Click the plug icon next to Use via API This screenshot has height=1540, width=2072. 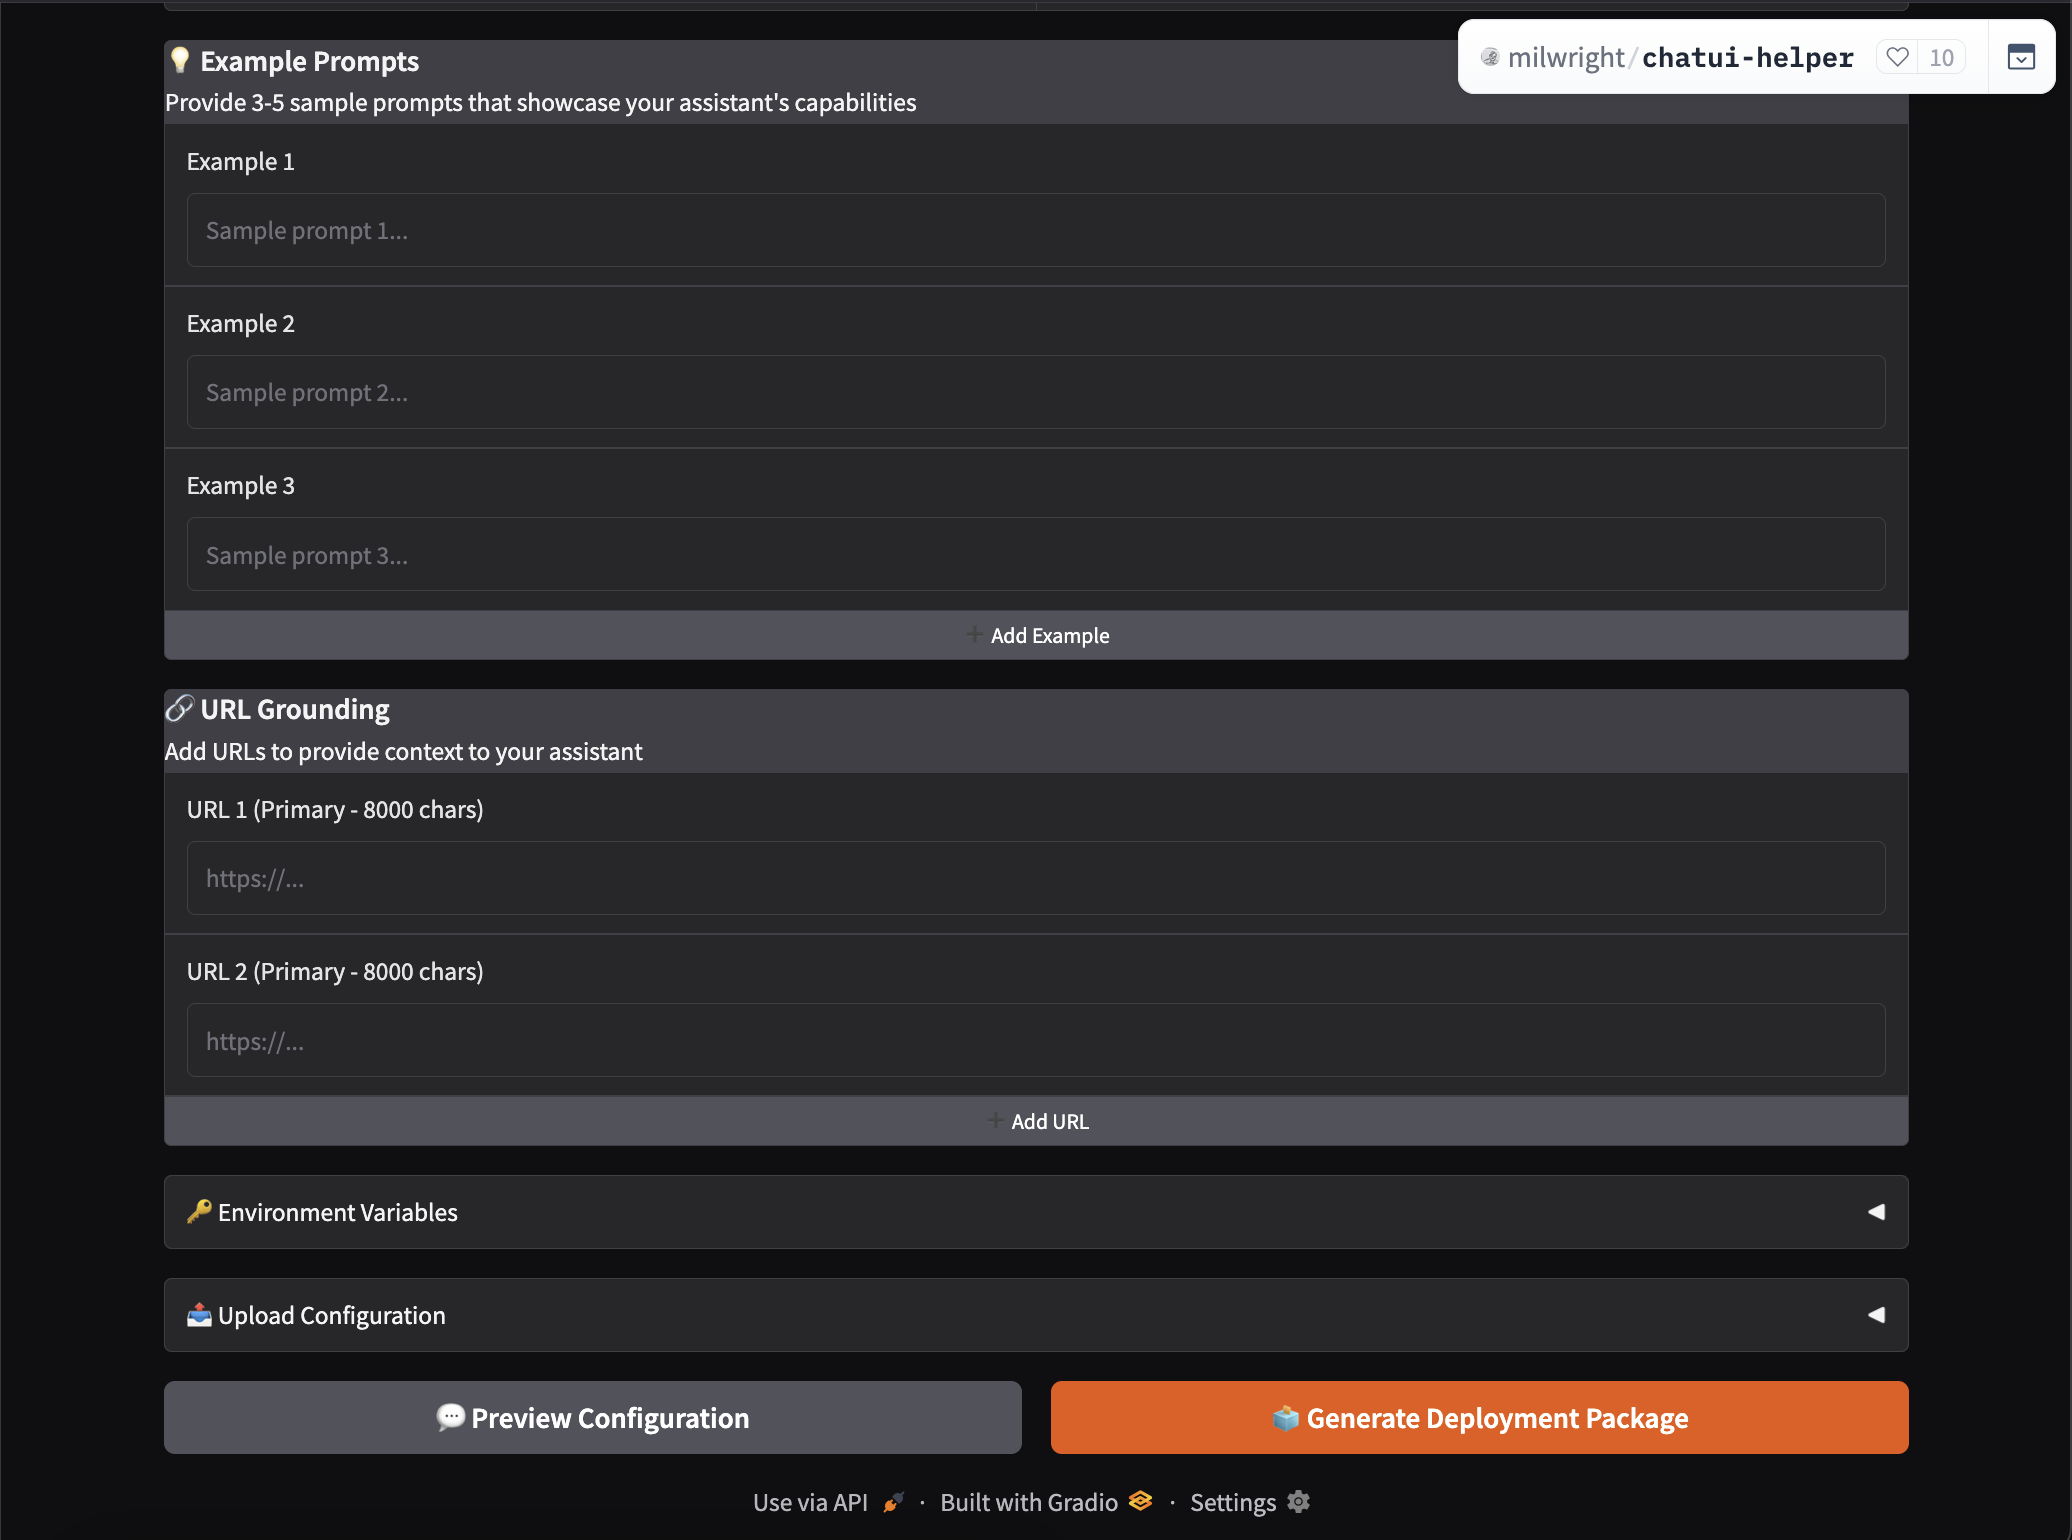[893, 1501]
